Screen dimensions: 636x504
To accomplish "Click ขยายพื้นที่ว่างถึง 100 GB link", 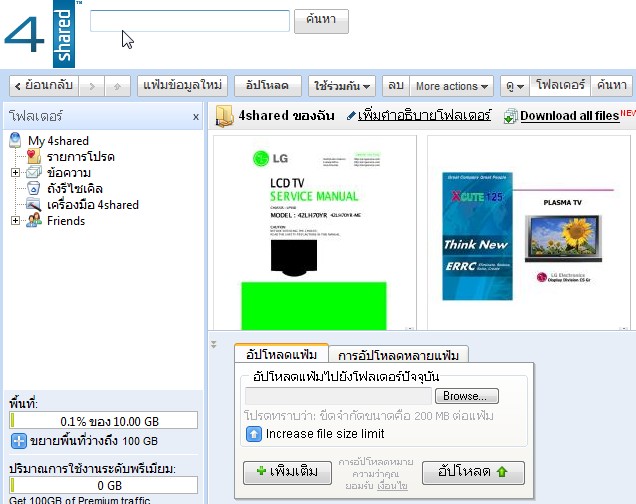I will (x=94, y=441).
